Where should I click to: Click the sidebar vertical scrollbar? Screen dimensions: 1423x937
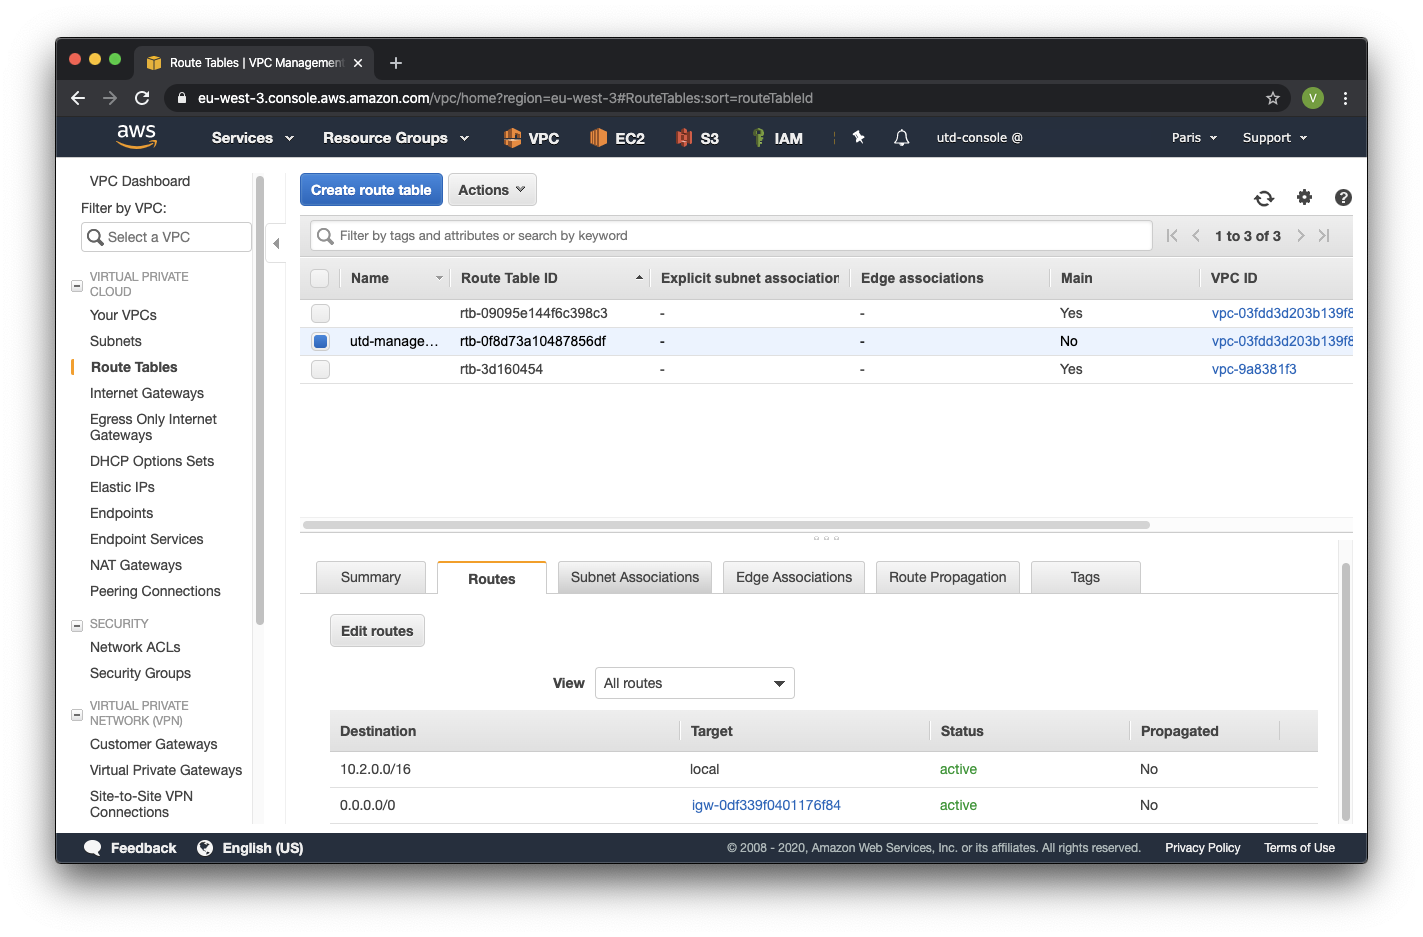click(260, 400)
